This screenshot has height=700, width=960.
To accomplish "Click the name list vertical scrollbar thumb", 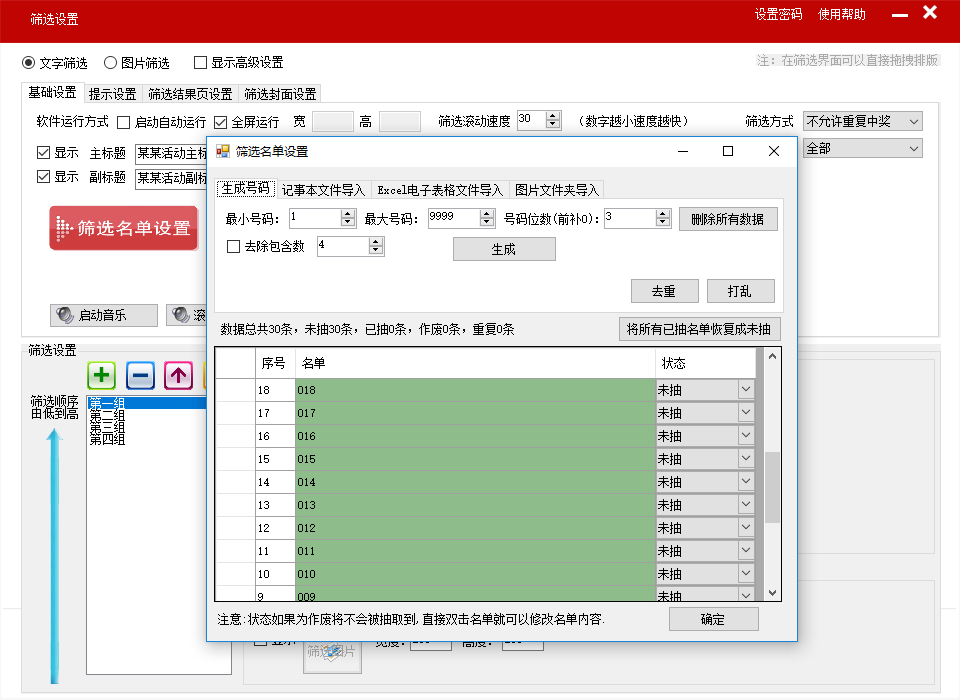I will [771, 486].
